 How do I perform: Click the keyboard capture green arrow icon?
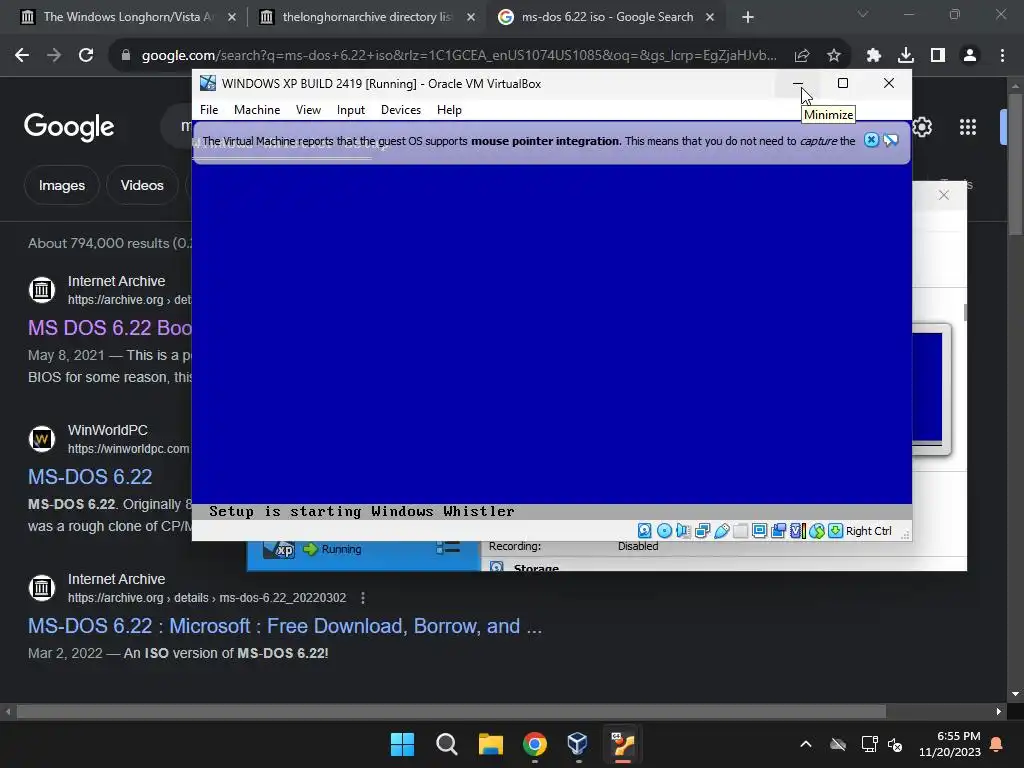[835, 531]
